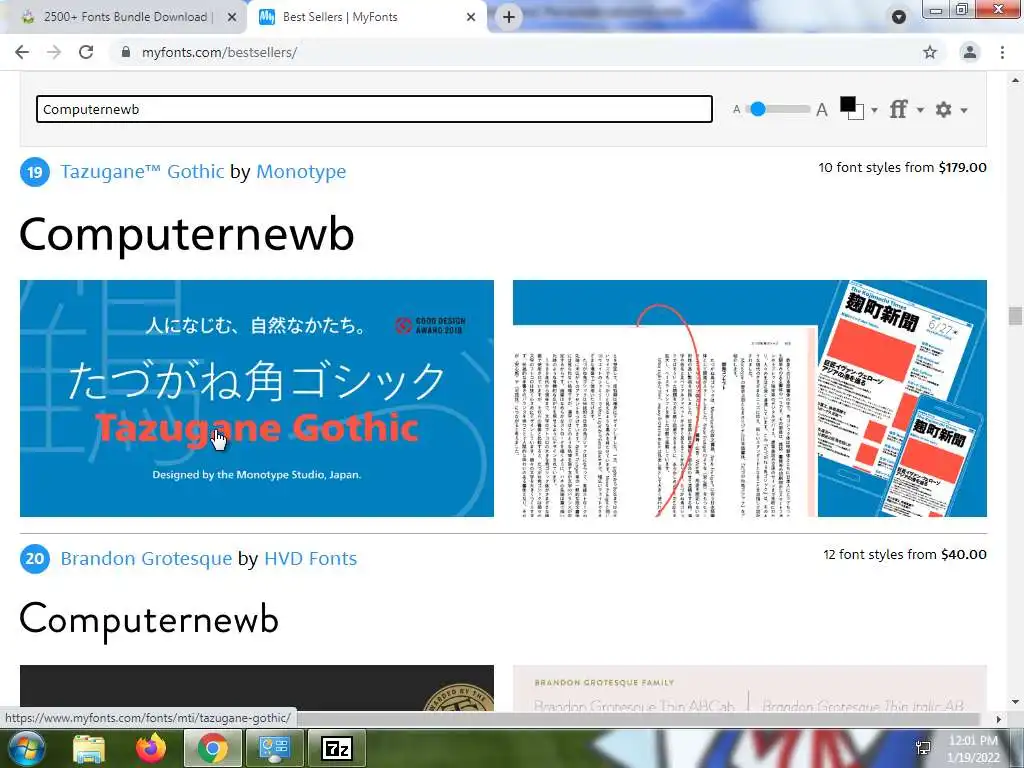Expand the color swatch dropdown arrow
1024x768 pixels.
click(x=874, y=110)
